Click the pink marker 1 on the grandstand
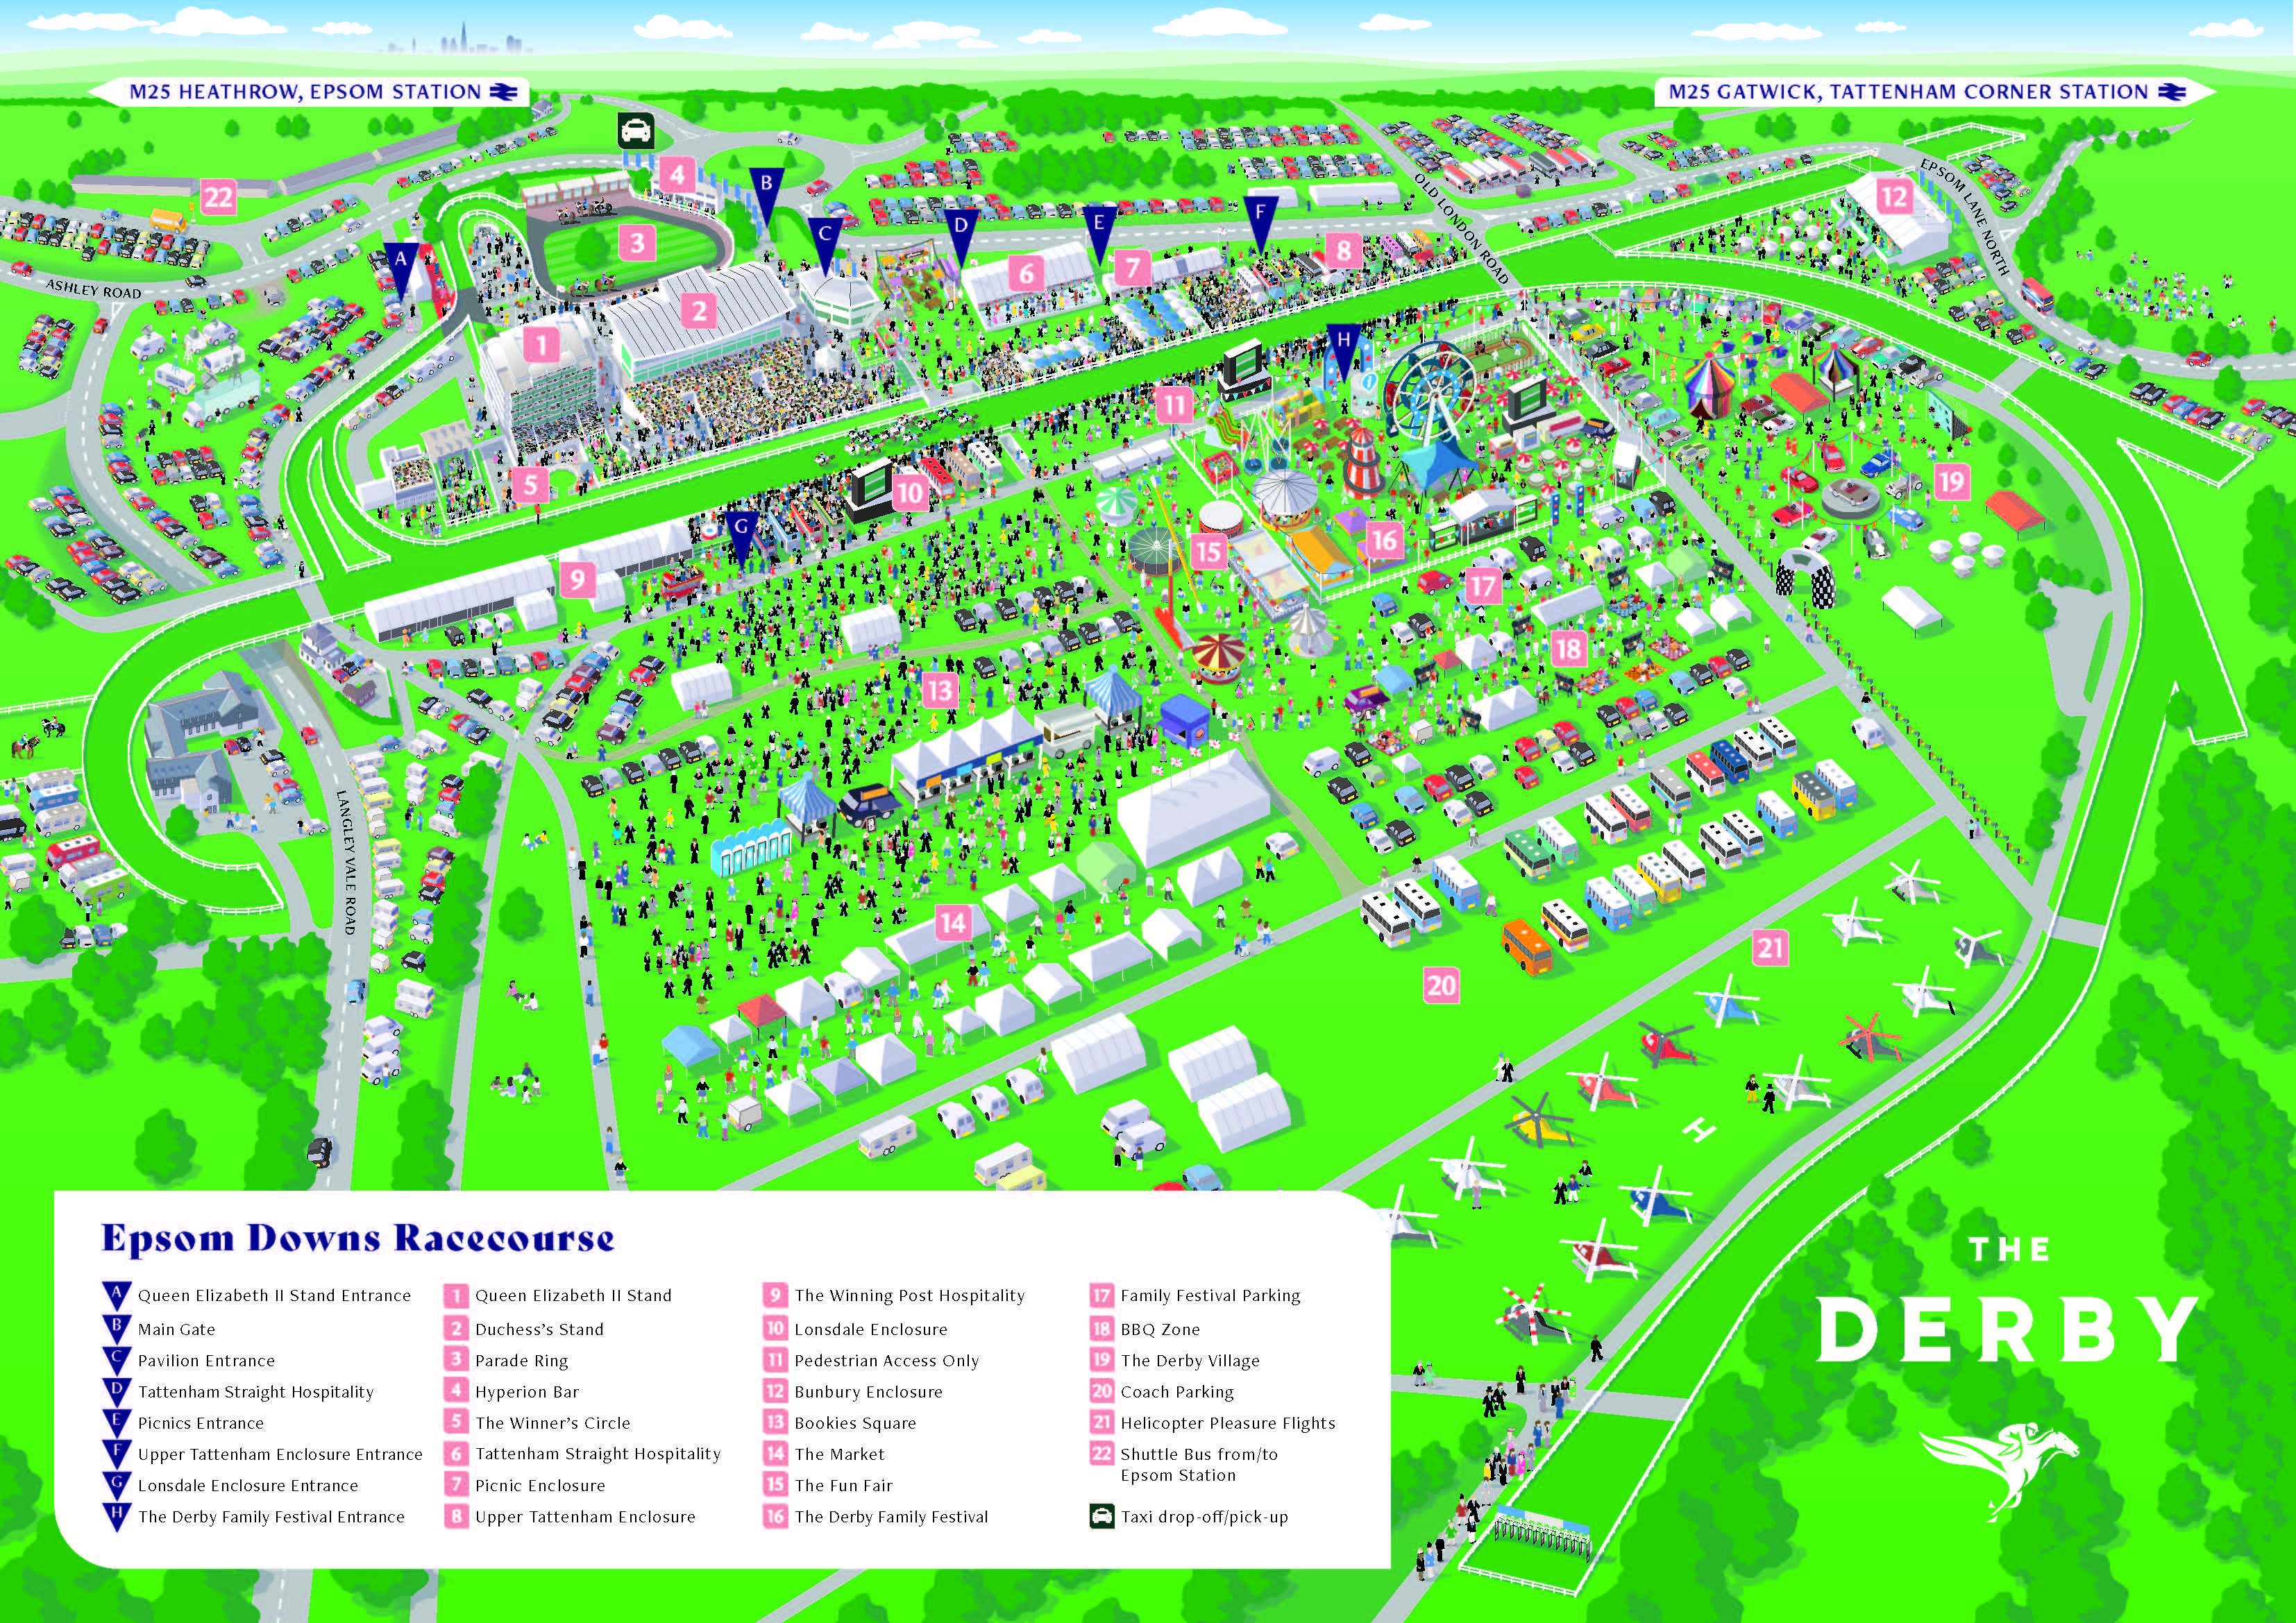 pos(542,345)
